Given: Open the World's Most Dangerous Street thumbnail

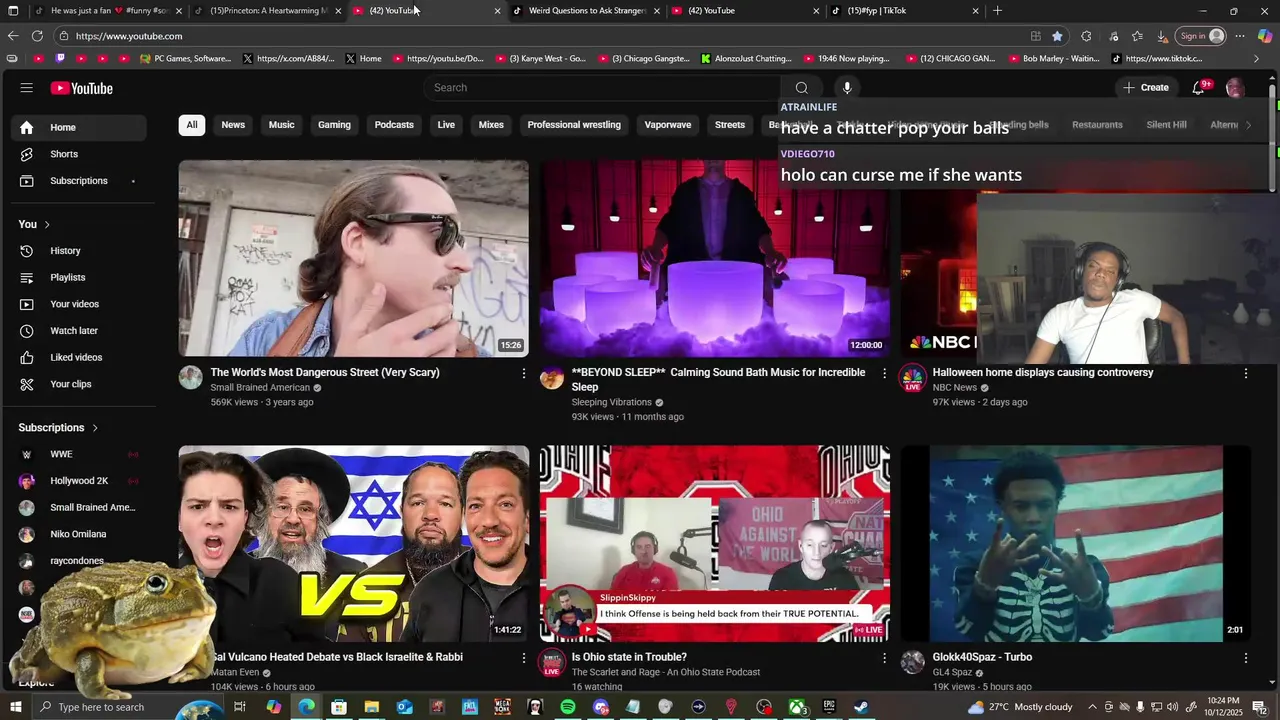Looking at the screenshot, I should (x=353, y=259).
